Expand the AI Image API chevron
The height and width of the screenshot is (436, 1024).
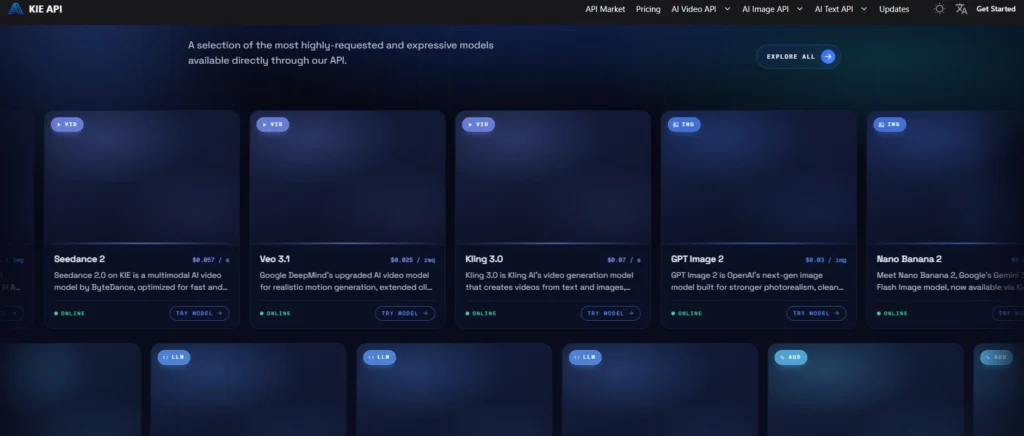pos(799,9)
